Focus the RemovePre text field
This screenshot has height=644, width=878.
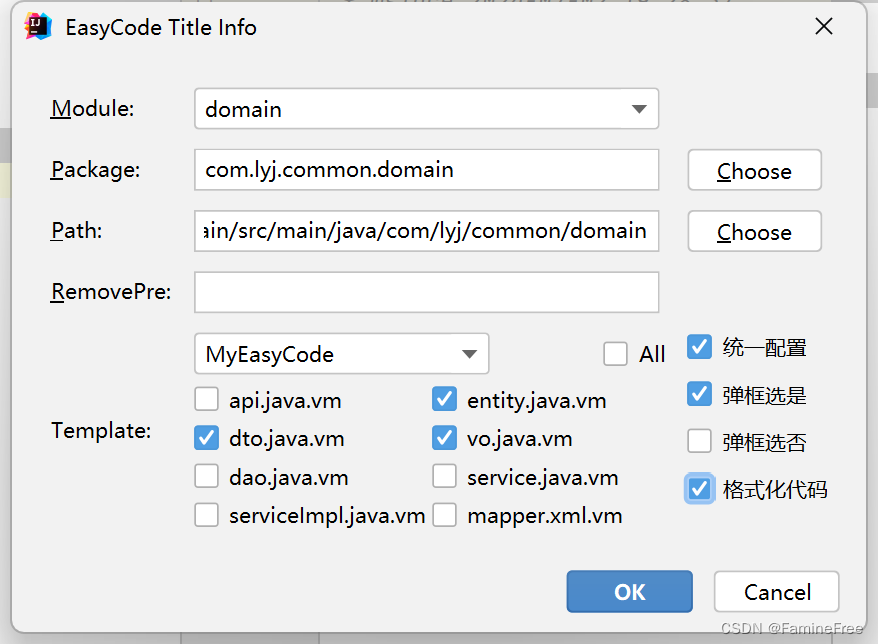[426, 292]
